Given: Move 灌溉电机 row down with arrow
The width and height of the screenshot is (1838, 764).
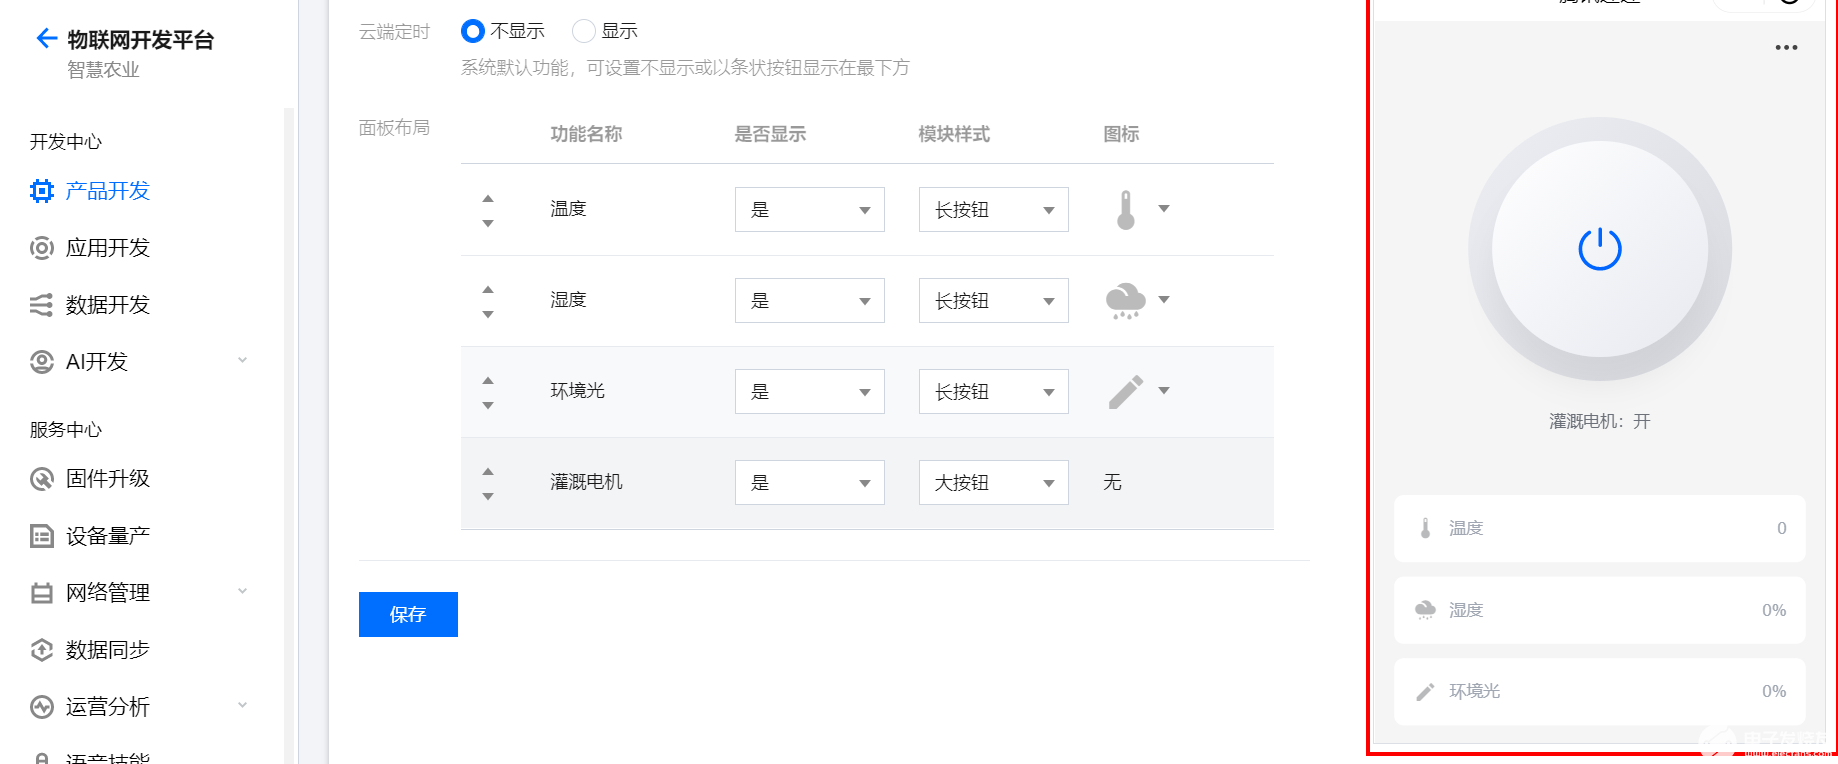Looking at the screenshot, I should [x=488, y=496].
